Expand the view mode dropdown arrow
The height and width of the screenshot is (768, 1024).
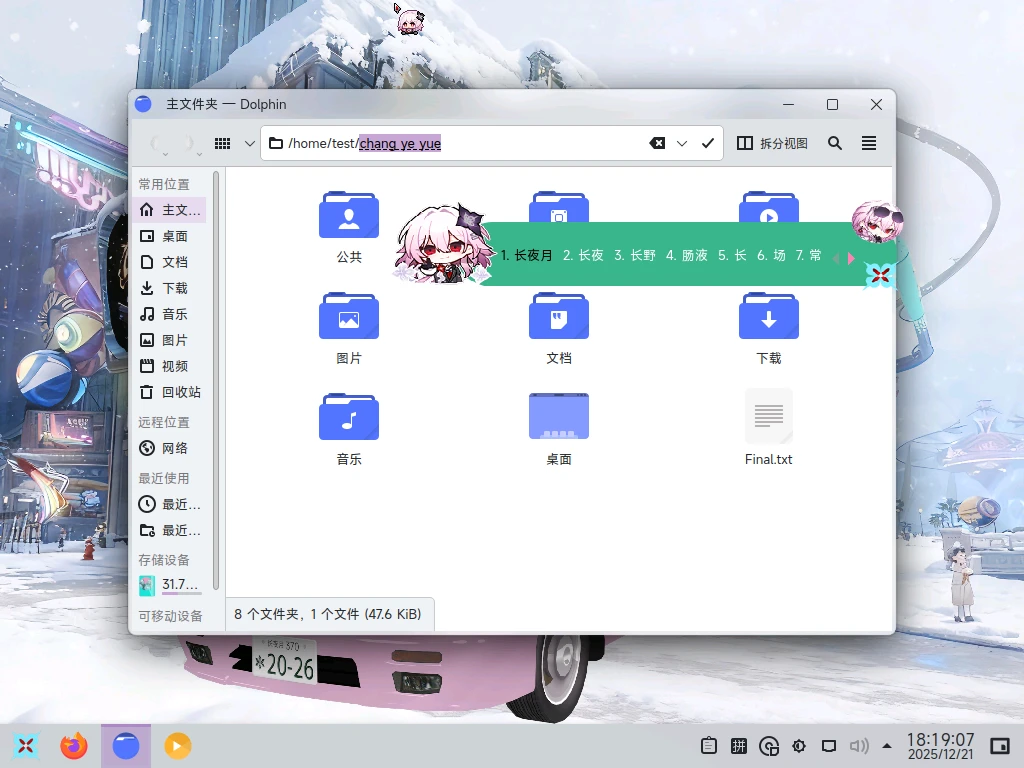(249, 143)
